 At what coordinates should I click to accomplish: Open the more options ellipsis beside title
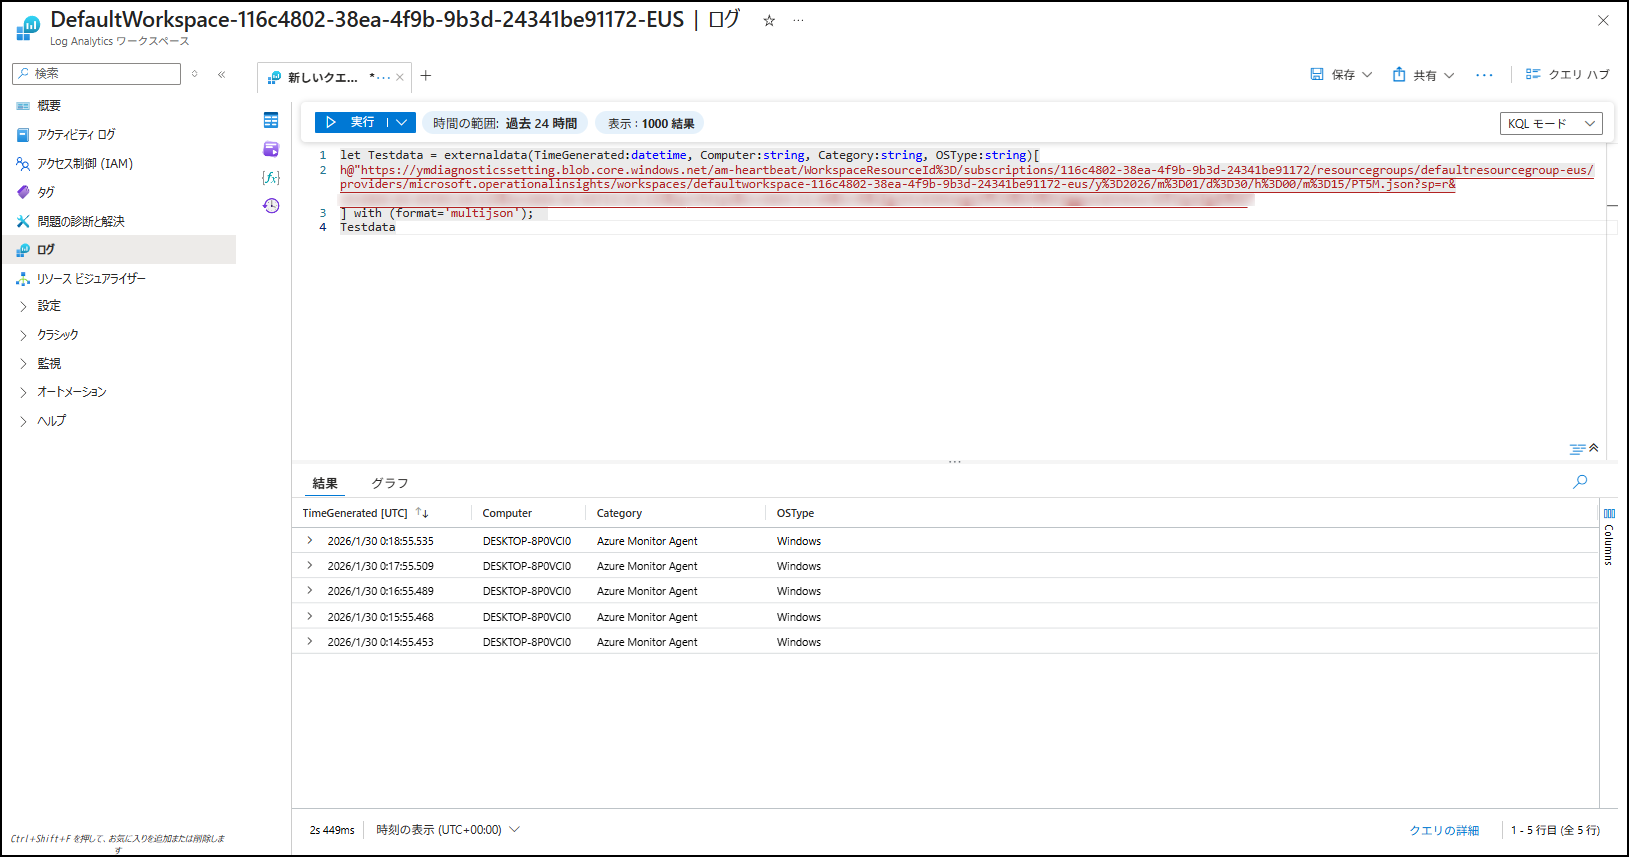(x=798, y=20)
